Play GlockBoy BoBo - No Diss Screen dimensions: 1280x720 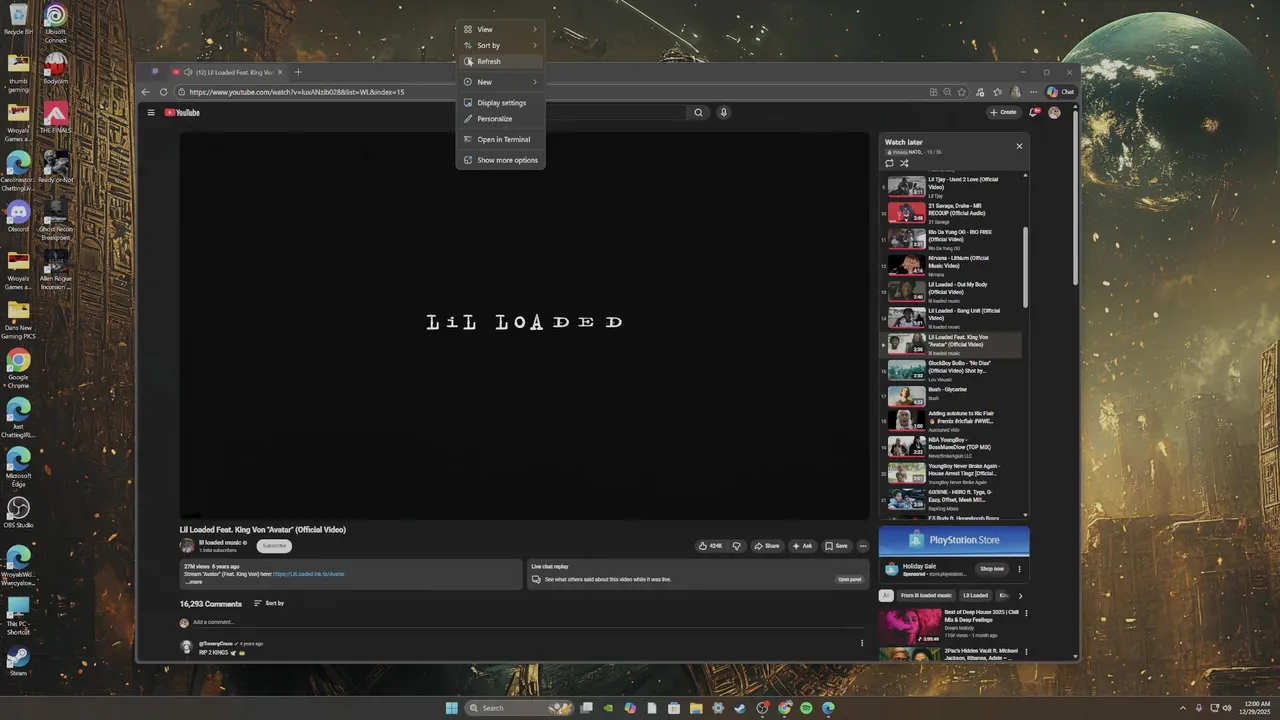point(950,370)
